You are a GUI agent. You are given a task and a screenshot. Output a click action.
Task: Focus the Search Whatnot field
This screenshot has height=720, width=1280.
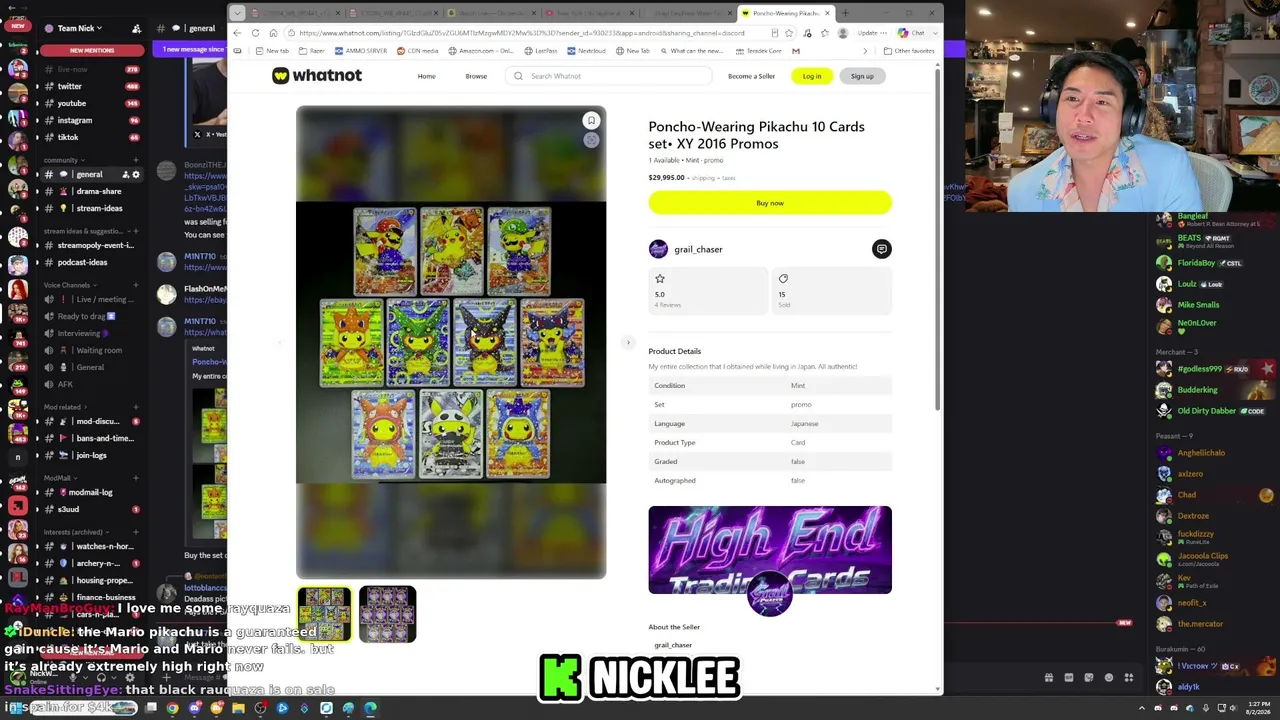(x=610, y=76)
